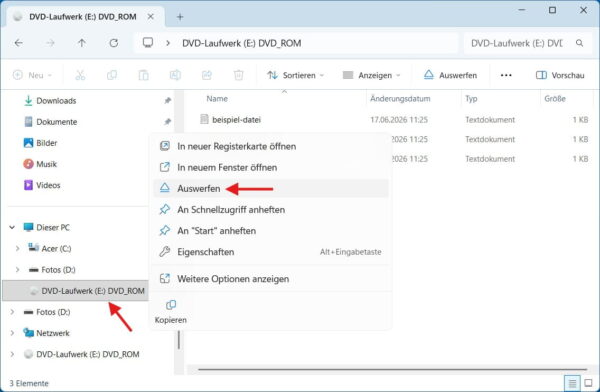The height and width of the screenshot is (392, 600).
Task: Expand the Acer (C:) drive node
Action: tap(17, 248)
